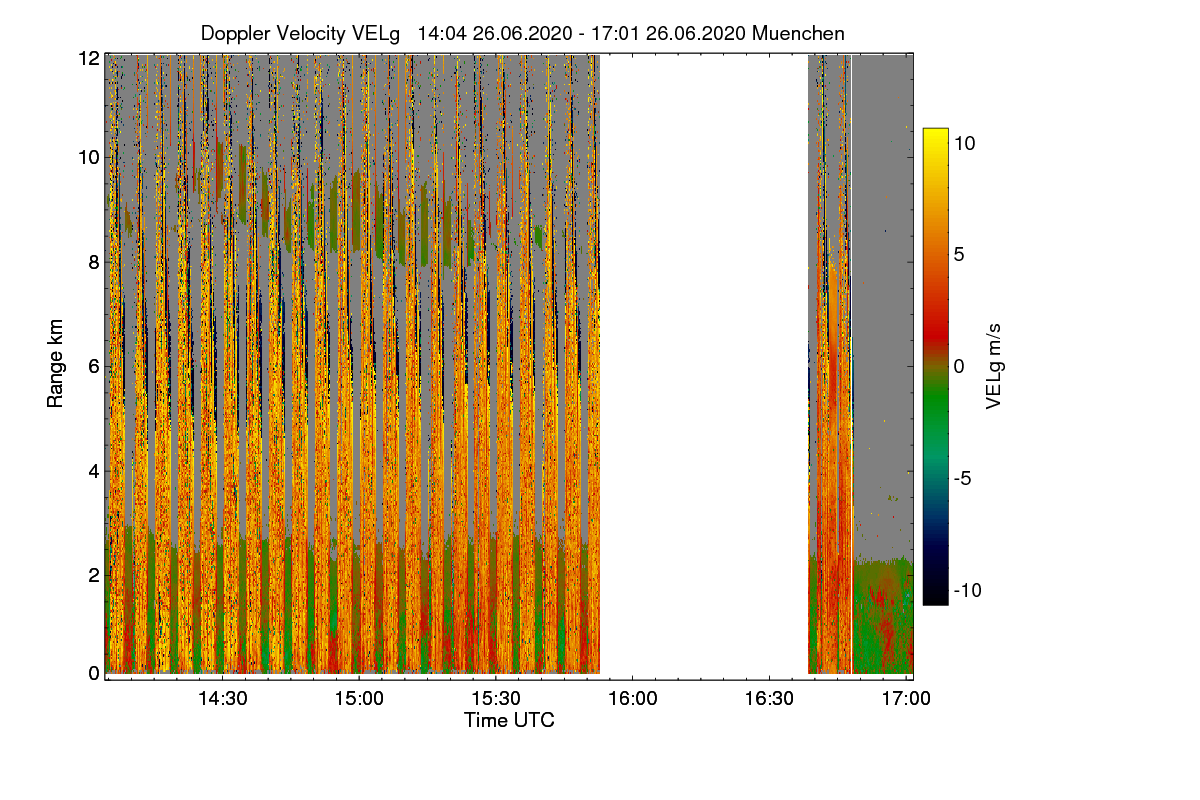Viewport: 1200px width, 800px height.
Task: Click the 16:00 time tick label
Action: point(633,698)
